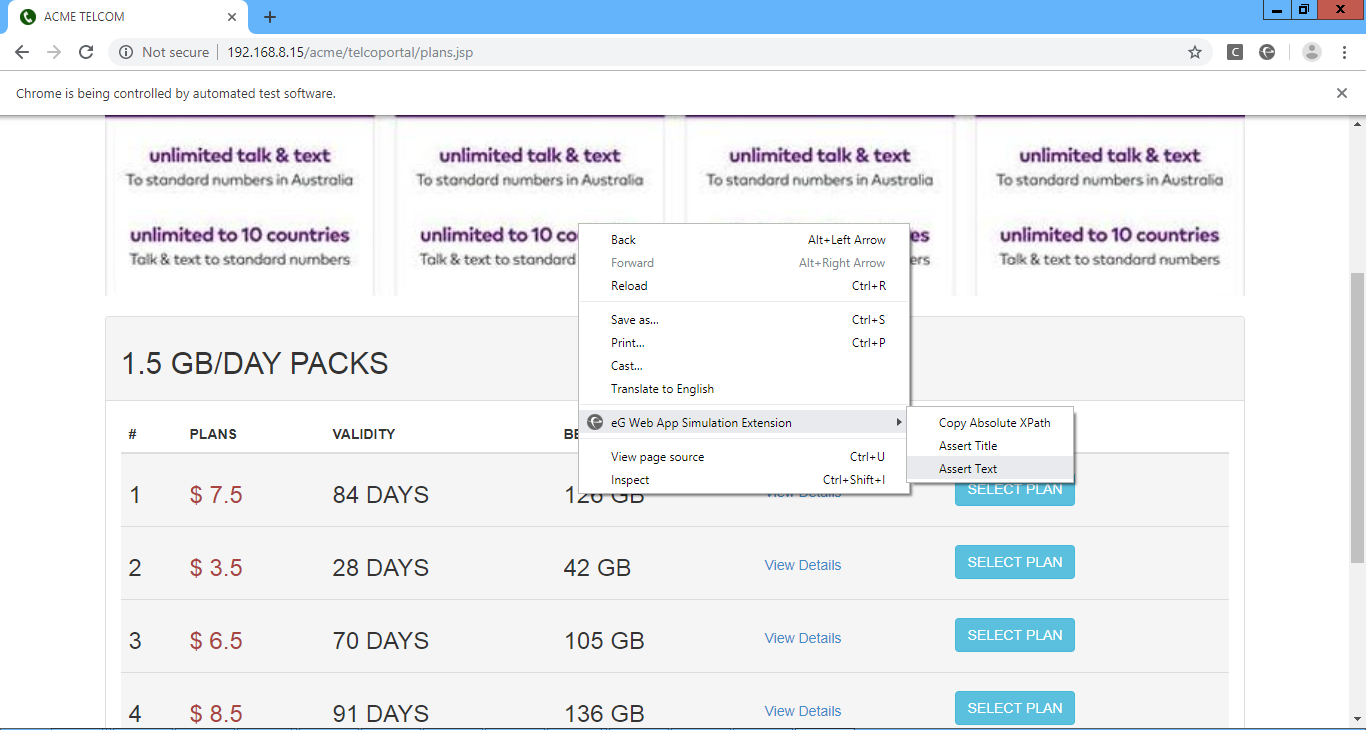The width and height of the screenshot is (1366, 730).
Task: Click the $ 8.5 plan price
Action: pos(216,714)
